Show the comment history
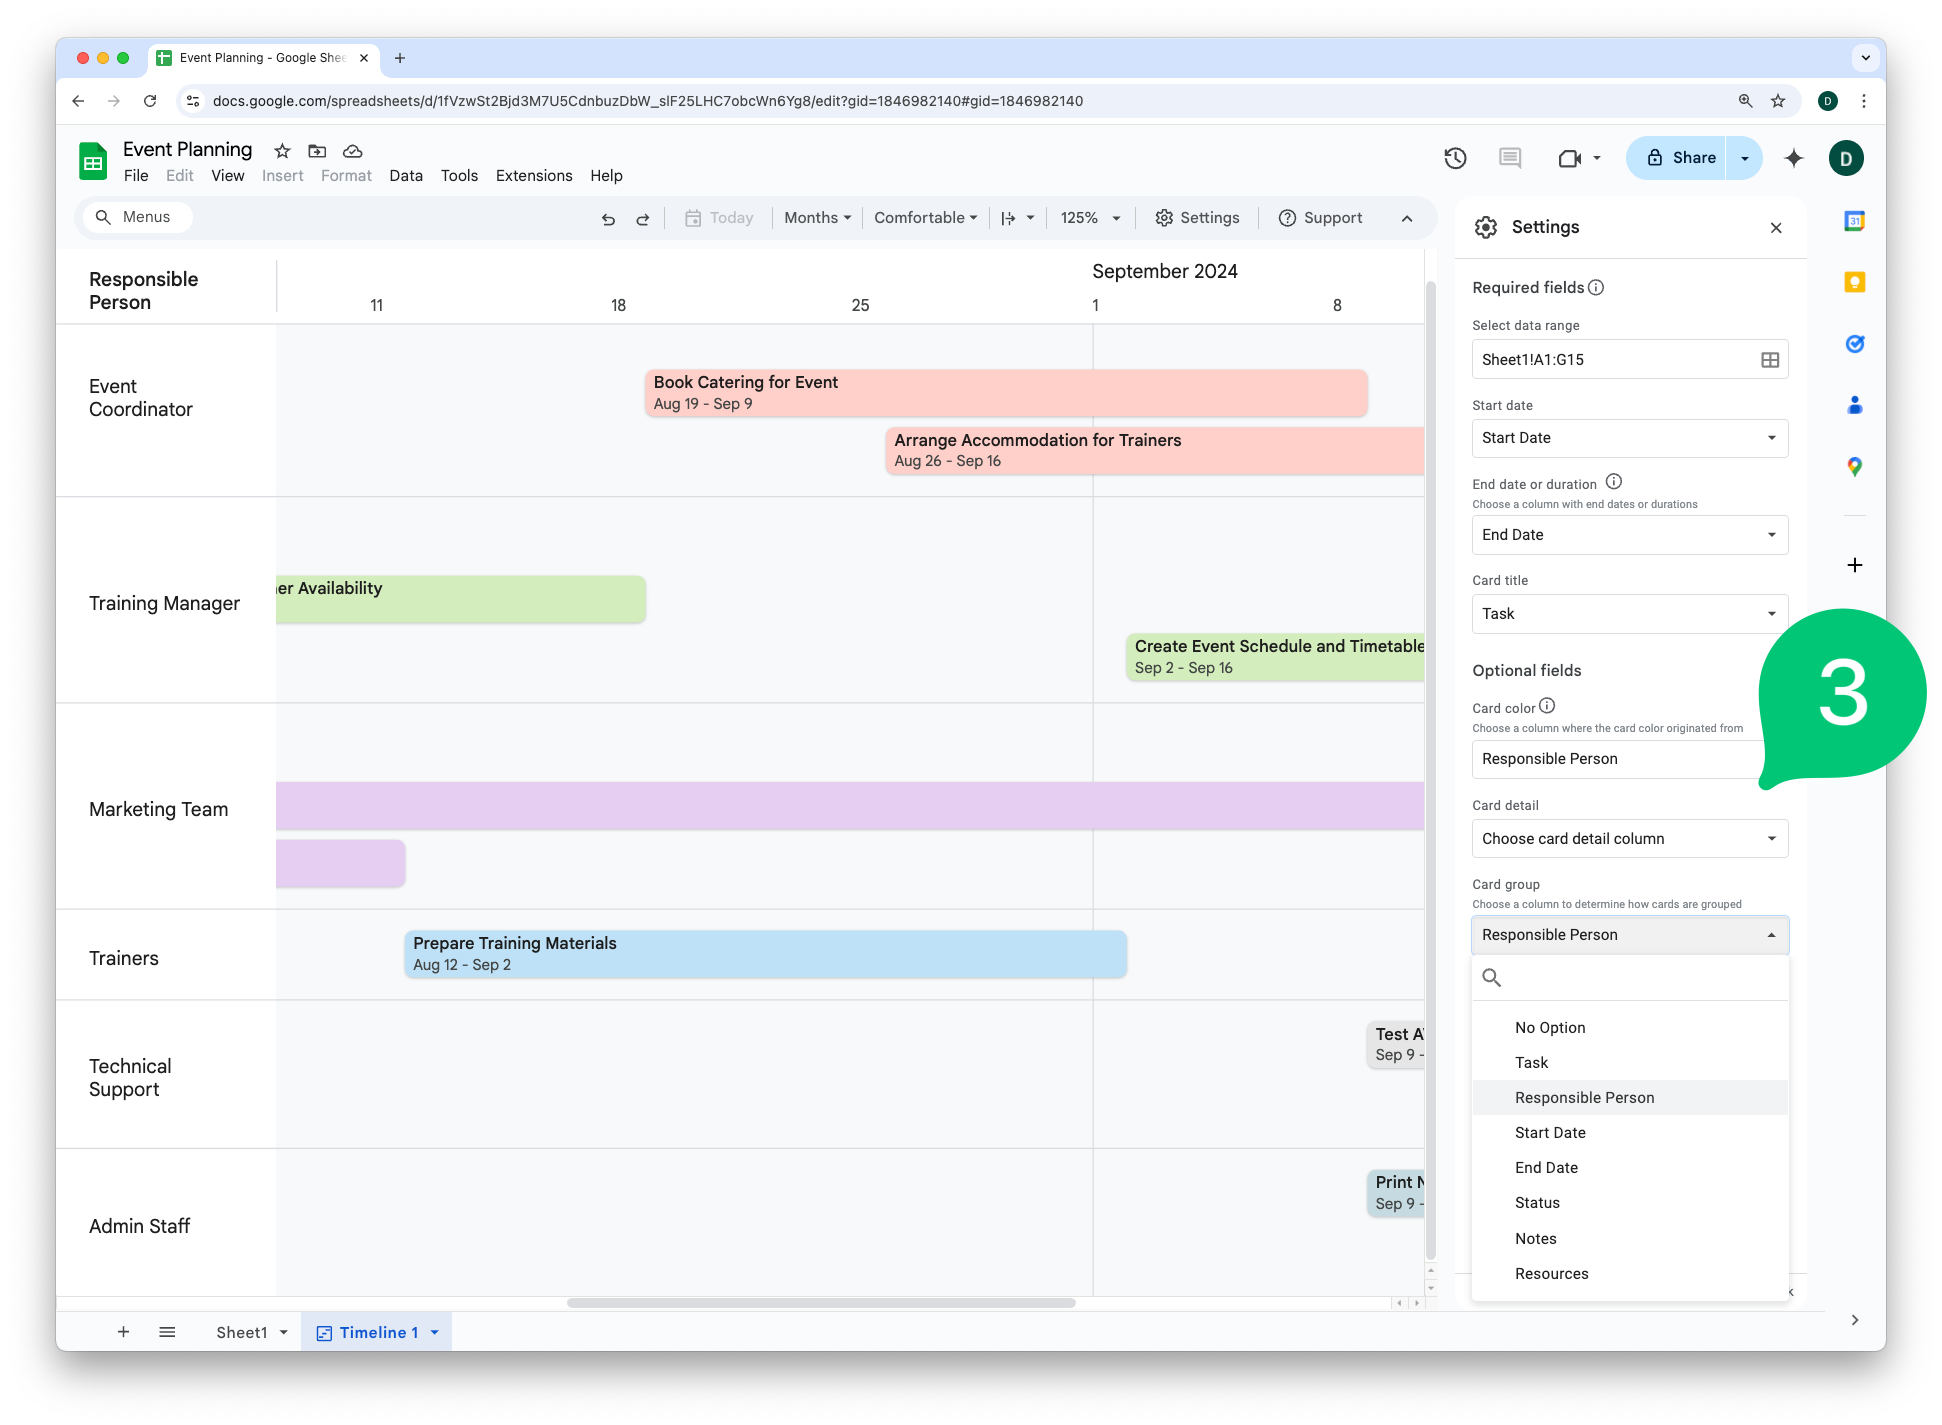Image resolution: width=1942 pixels, height=1425 pixels. tap(1509, 158)
